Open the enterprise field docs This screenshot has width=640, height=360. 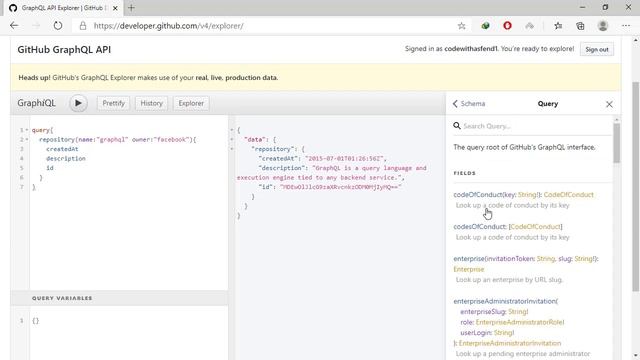(x=469, y=259)
